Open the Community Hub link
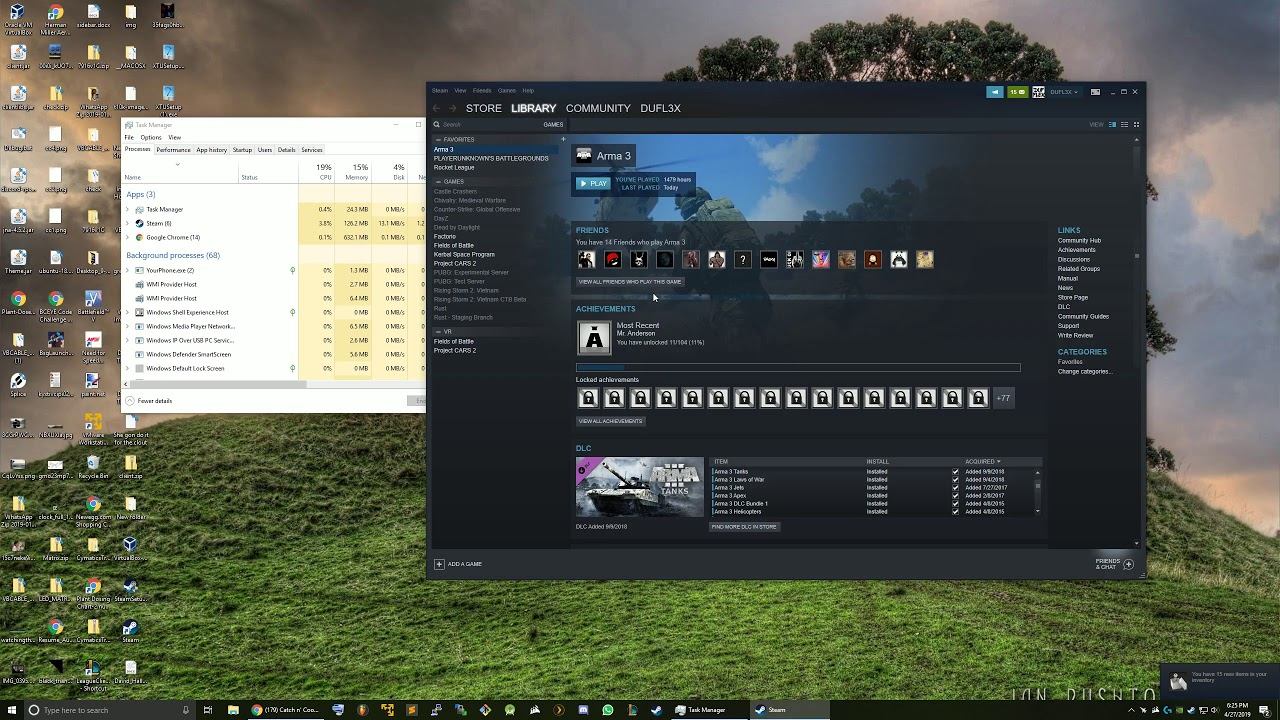This screenshot has height=720, width=1280. 1079,241
